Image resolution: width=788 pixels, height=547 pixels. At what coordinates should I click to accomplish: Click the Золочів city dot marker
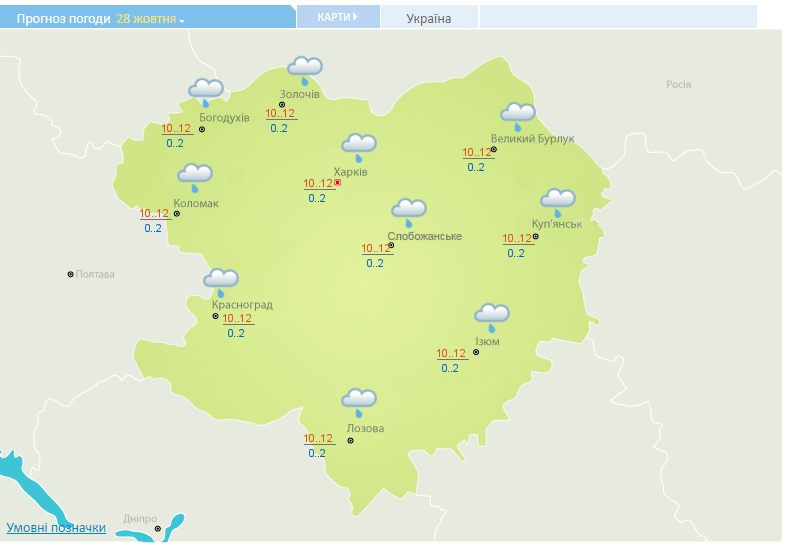[282, 105]
